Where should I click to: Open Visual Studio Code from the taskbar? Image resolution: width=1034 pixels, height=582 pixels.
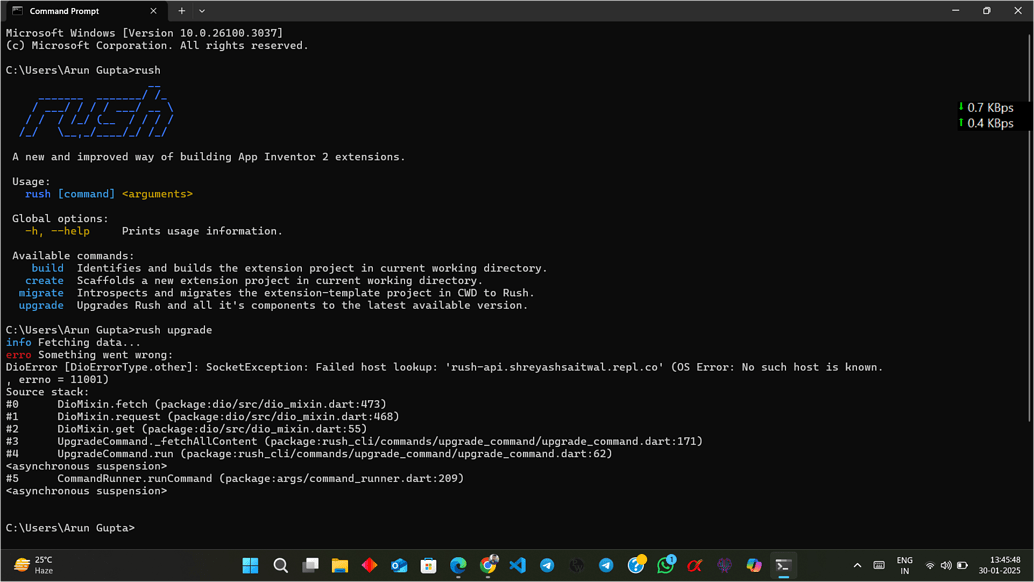pyautogui.click(x=517, y=565)
